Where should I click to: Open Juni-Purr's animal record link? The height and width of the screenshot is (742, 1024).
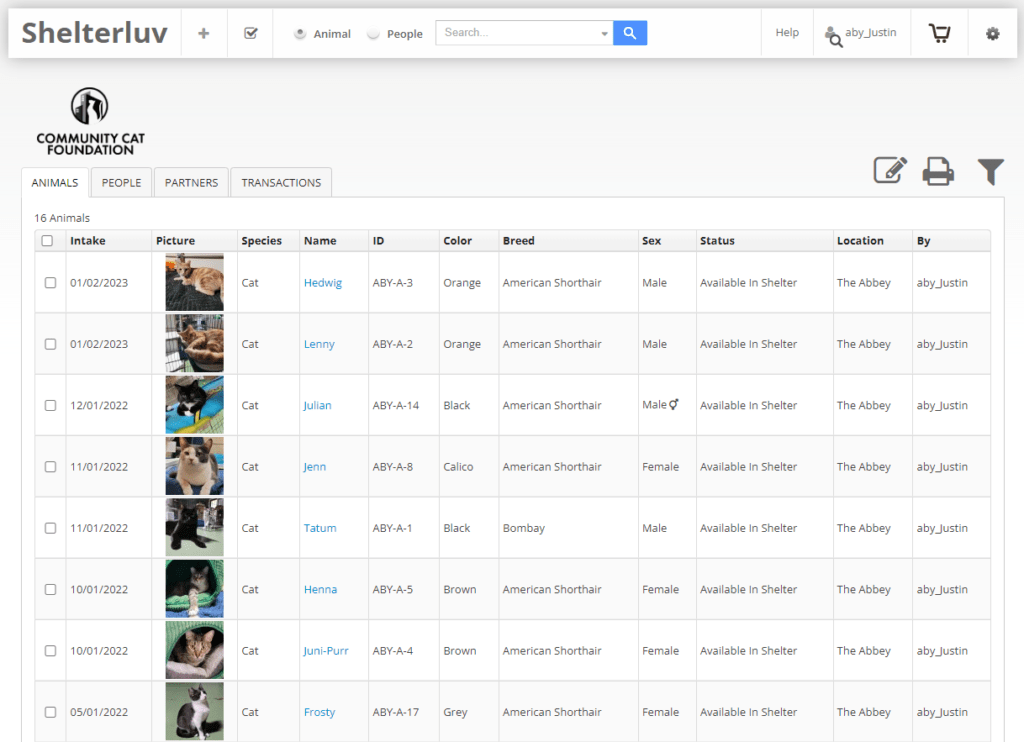(326, 651)
